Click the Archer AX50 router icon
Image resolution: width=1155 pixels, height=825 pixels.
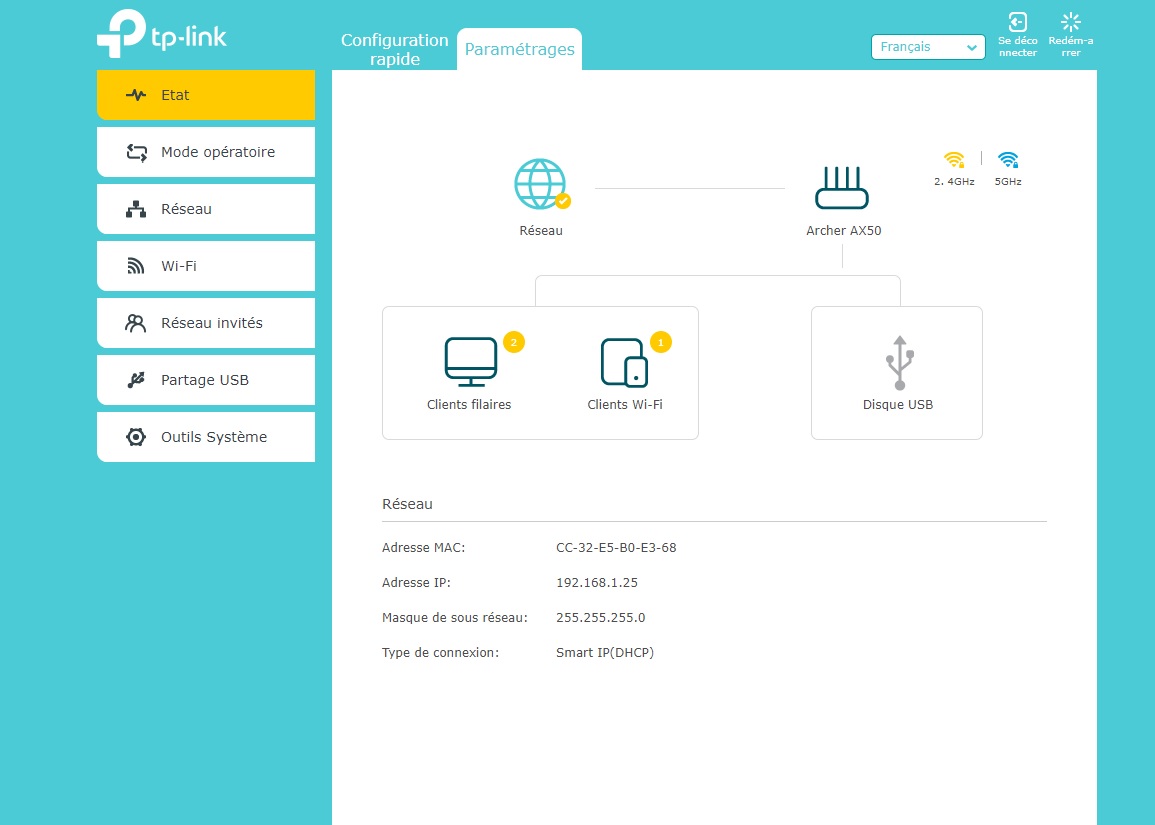point(843,188)
